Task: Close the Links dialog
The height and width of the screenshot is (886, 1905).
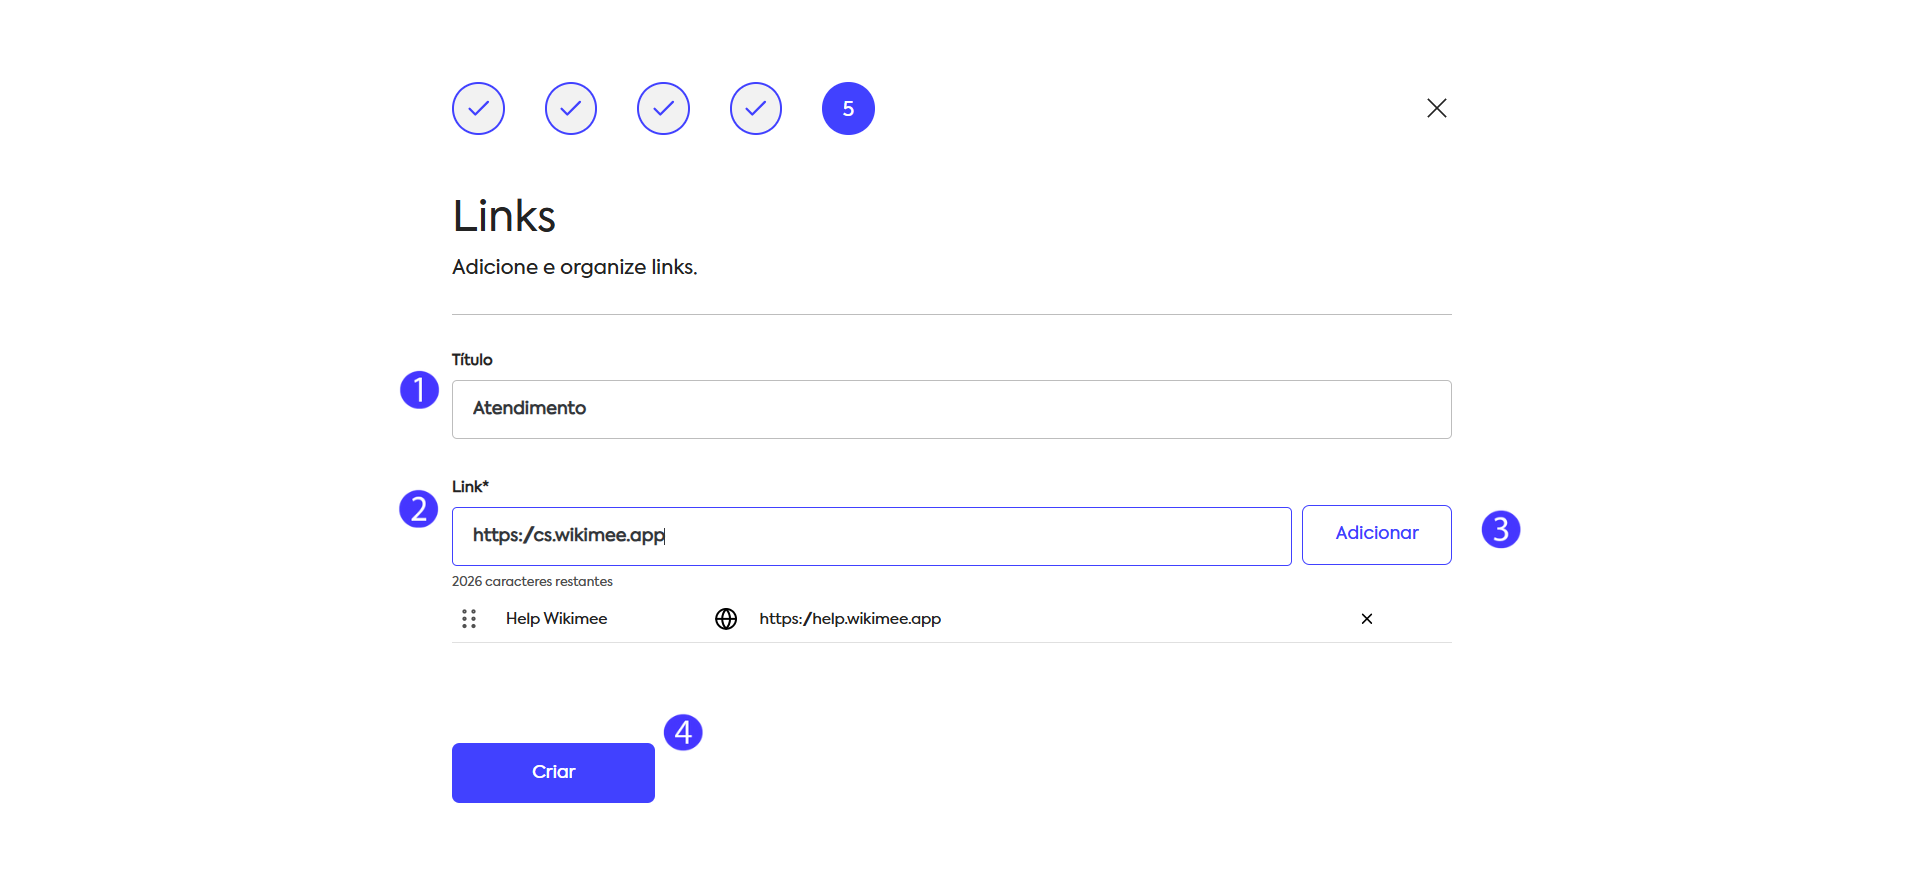Action: click(x=1437, y=108)
